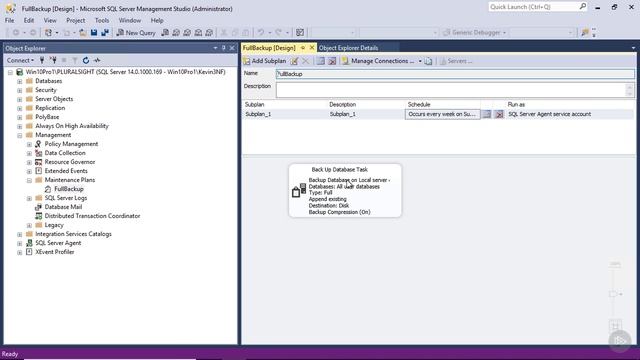Open the Manage Connections dropdown arrow

pyautogui.click(x=420, y=61)
